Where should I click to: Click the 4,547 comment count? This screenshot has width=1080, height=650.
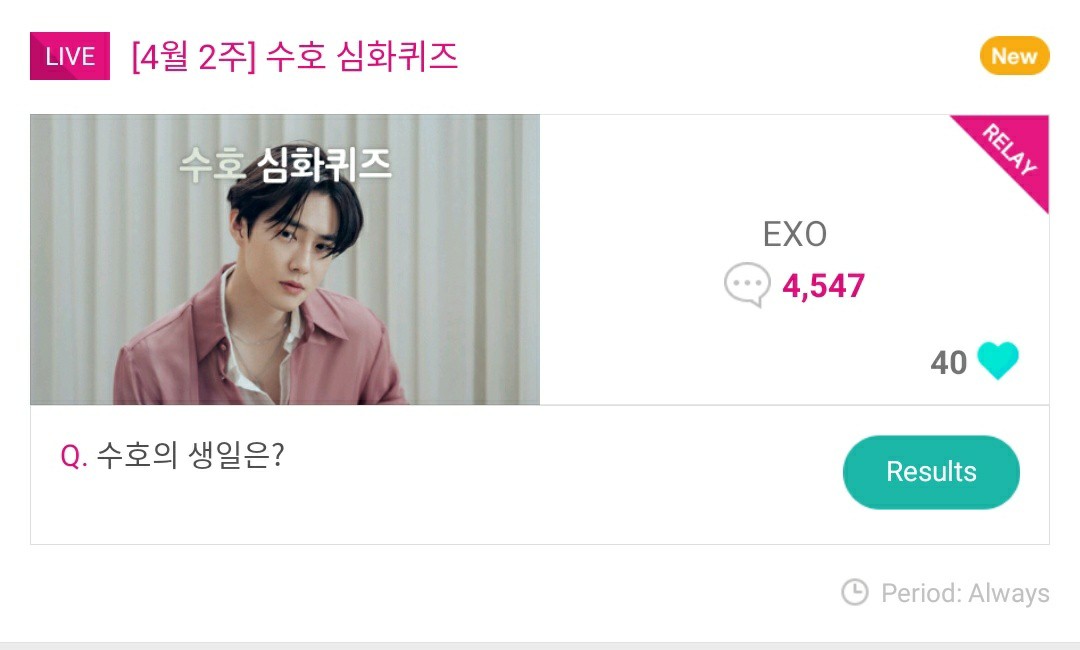coord(823,287)
